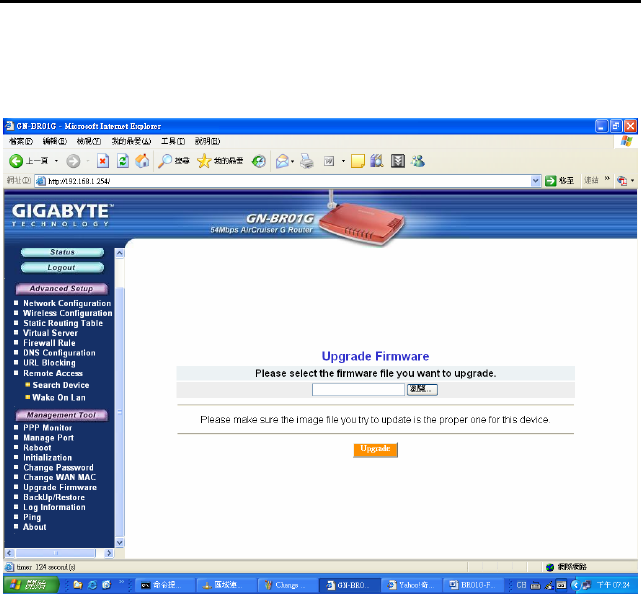Open the Edit menu (編輯)
The image size is (641, 594).
point(54,141)
